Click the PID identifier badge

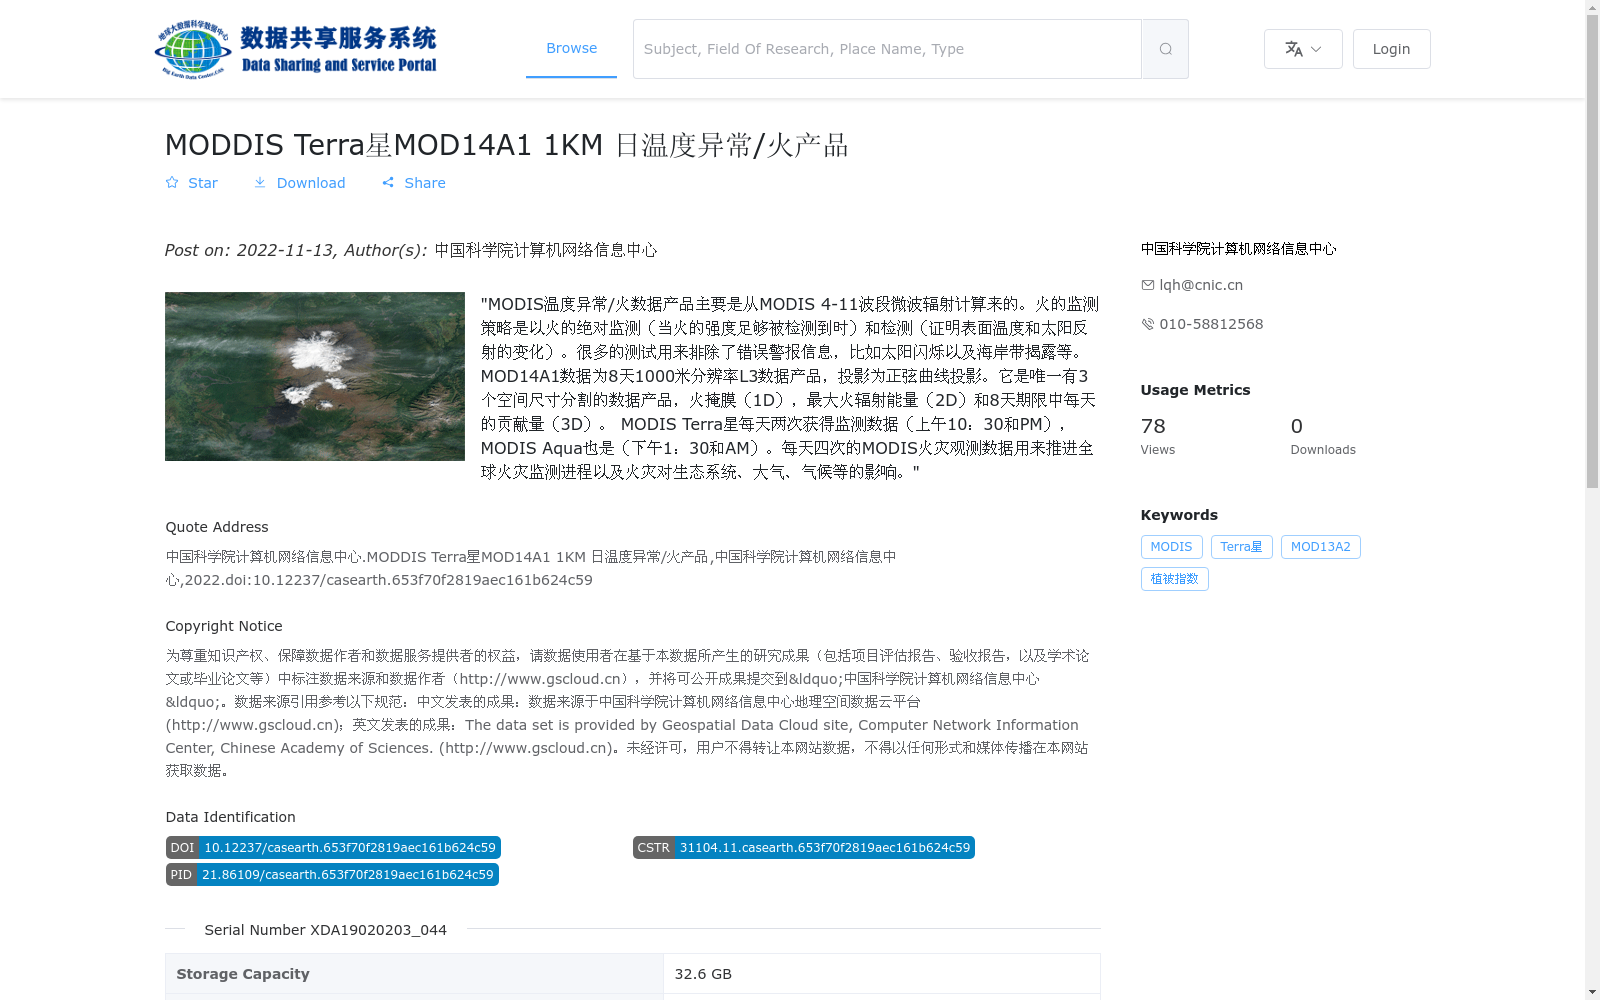coord(332,875)
